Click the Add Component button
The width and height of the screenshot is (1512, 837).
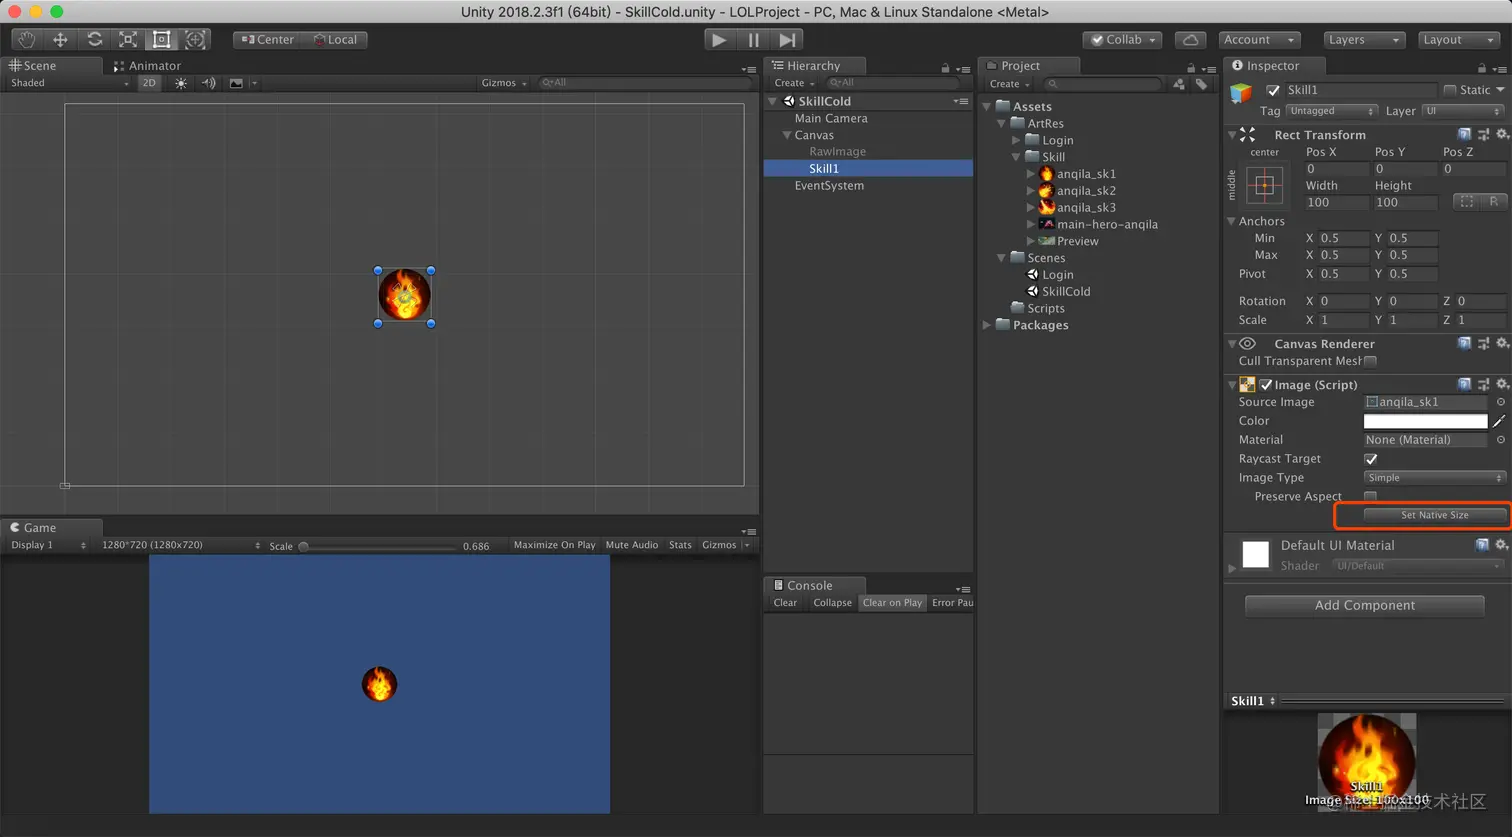coord(1364,605)
